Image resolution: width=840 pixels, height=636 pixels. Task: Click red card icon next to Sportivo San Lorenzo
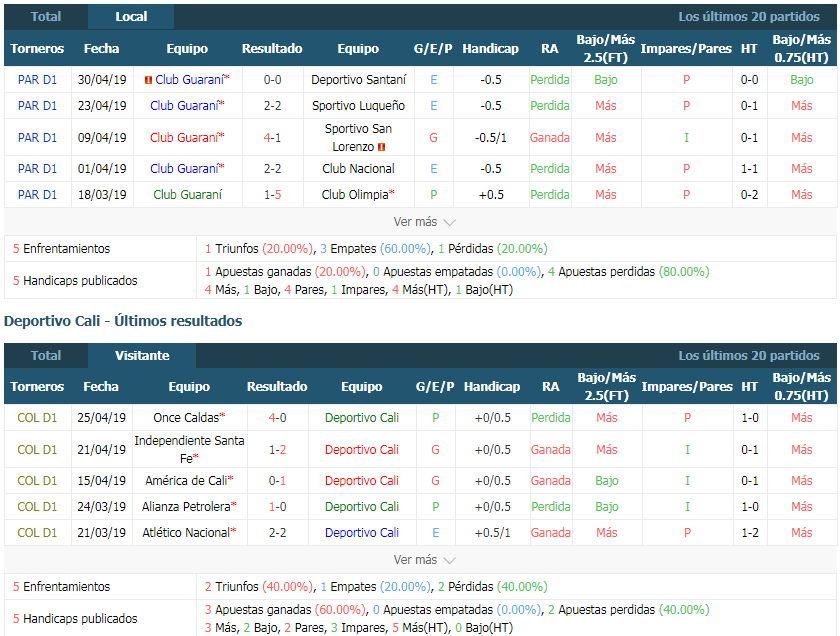381,147
